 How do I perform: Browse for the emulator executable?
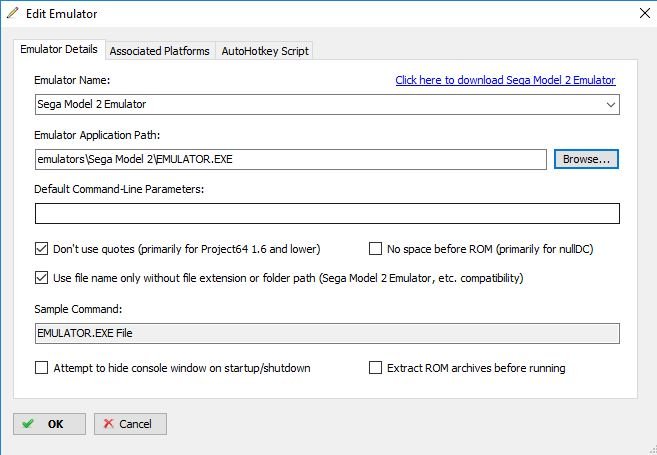click(586, 159)
